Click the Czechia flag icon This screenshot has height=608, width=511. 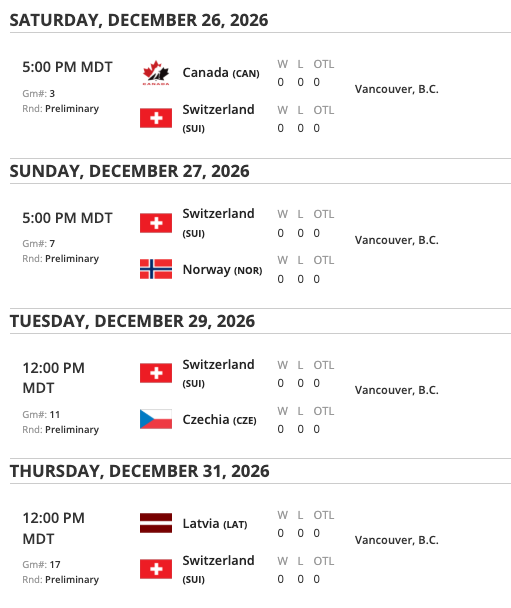(156, 419)
